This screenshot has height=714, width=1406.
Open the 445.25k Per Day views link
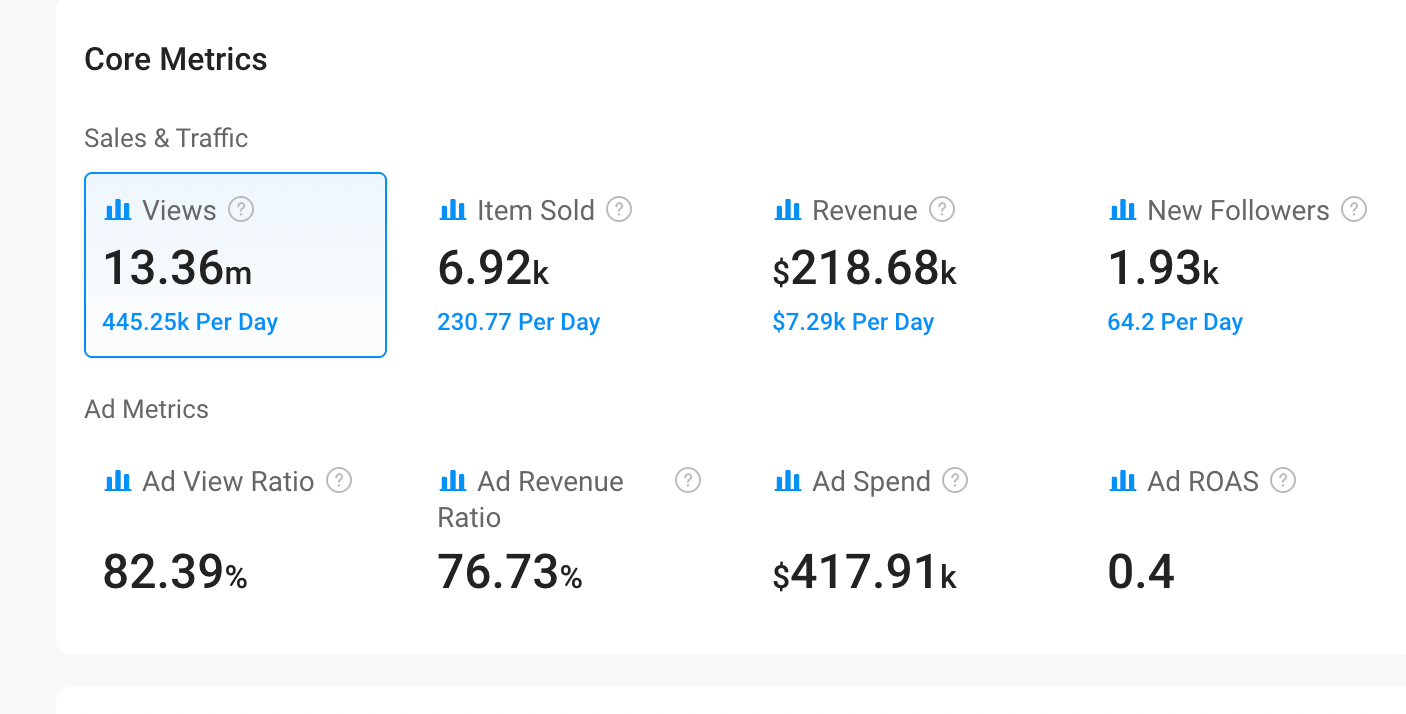tap(190, 323)
